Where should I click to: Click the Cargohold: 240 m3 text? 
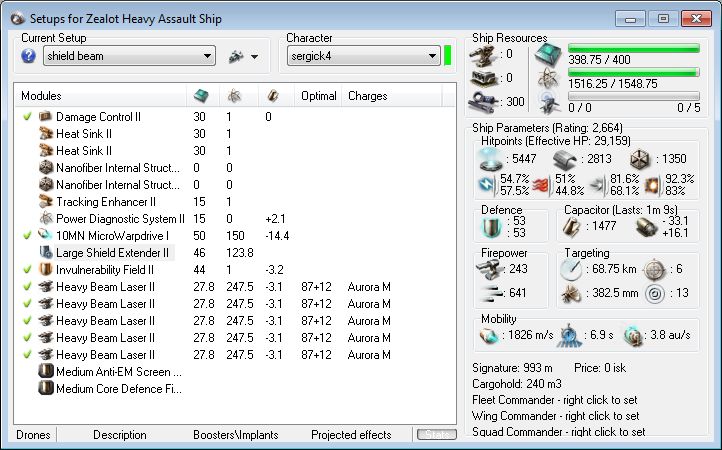[x=517, y=384]
